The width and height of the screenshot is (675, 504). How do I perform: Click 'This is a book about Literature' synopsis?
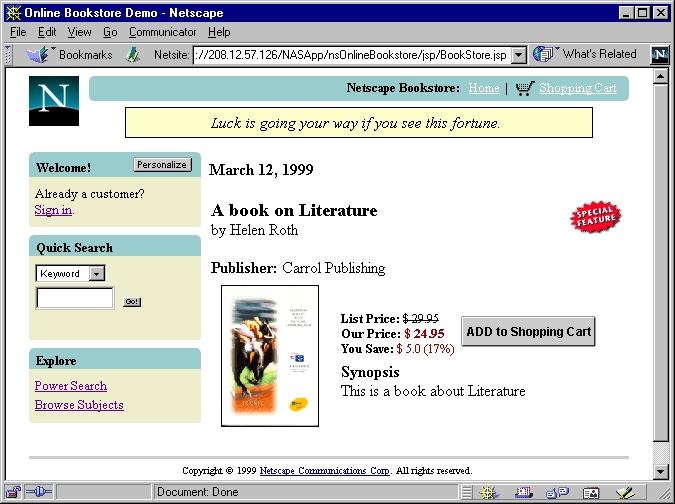(x=433, y=391)
